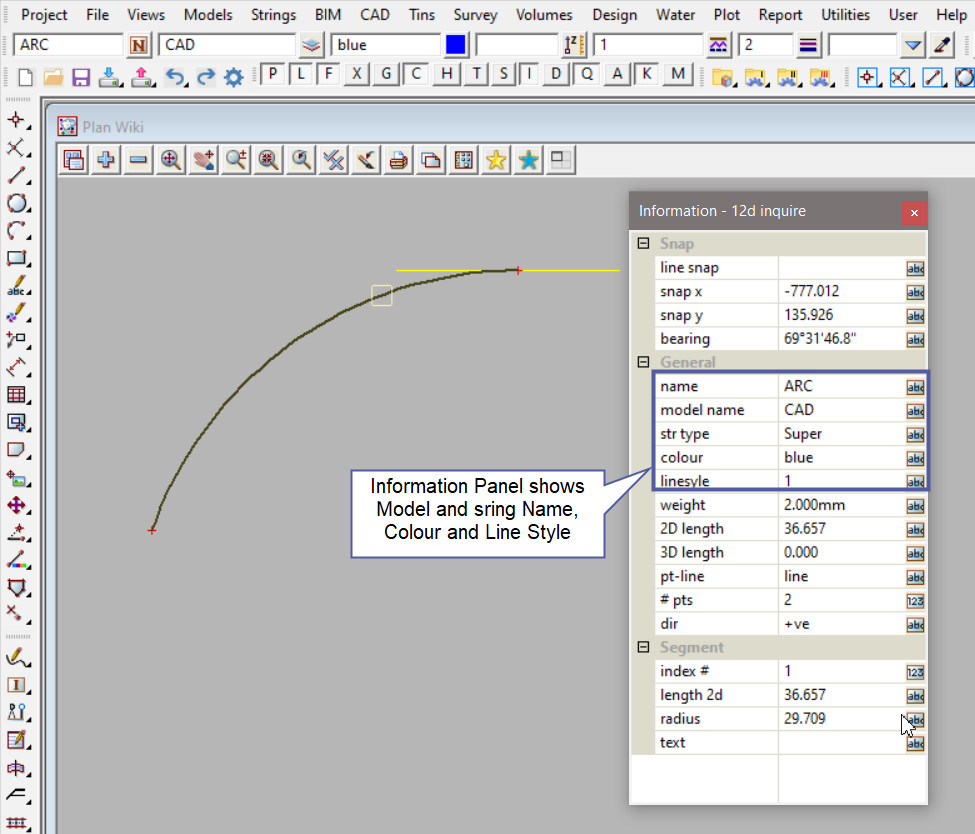Collapse the Segment section expander
This screenshot has width=975, height=834.
point(643,648)
